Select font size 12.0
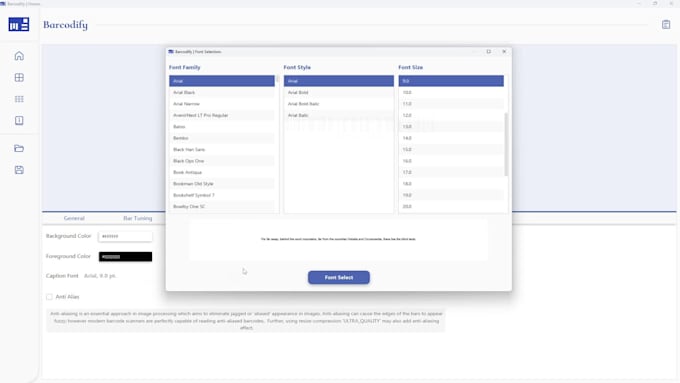Viewport: 680px width, 383px height. pyautogui.click(x=451, y=115)
